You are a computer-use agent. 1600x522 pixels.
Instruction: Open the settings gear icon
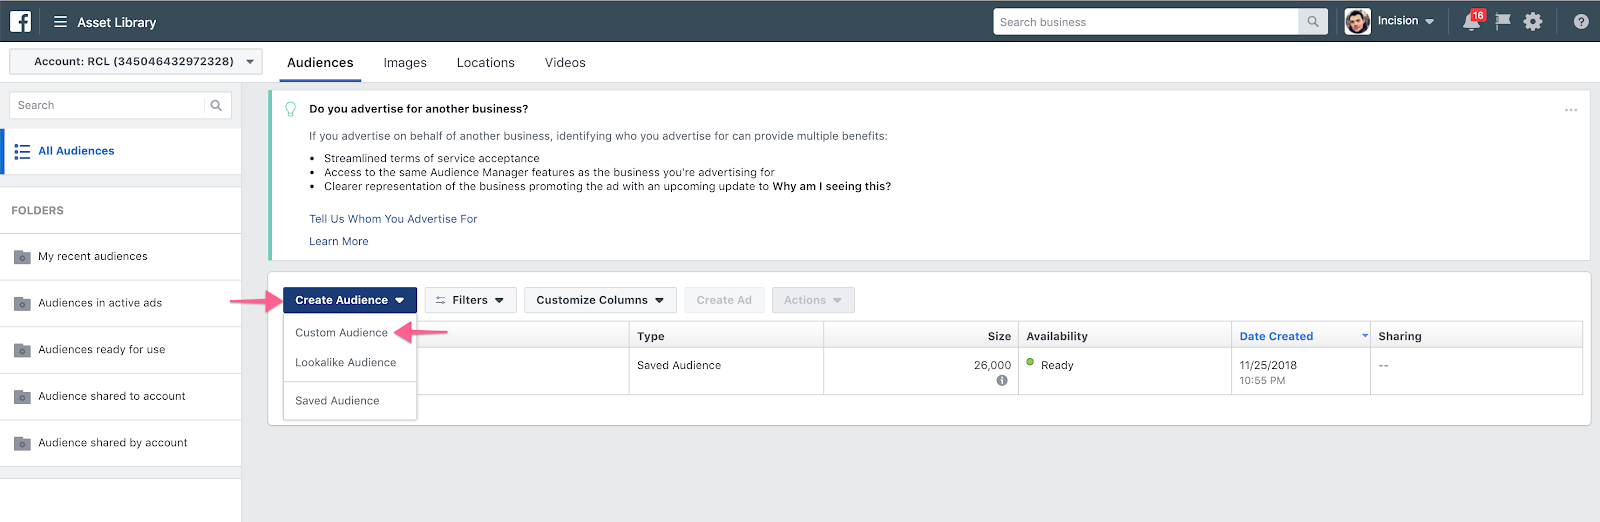tap(1533, 22)
